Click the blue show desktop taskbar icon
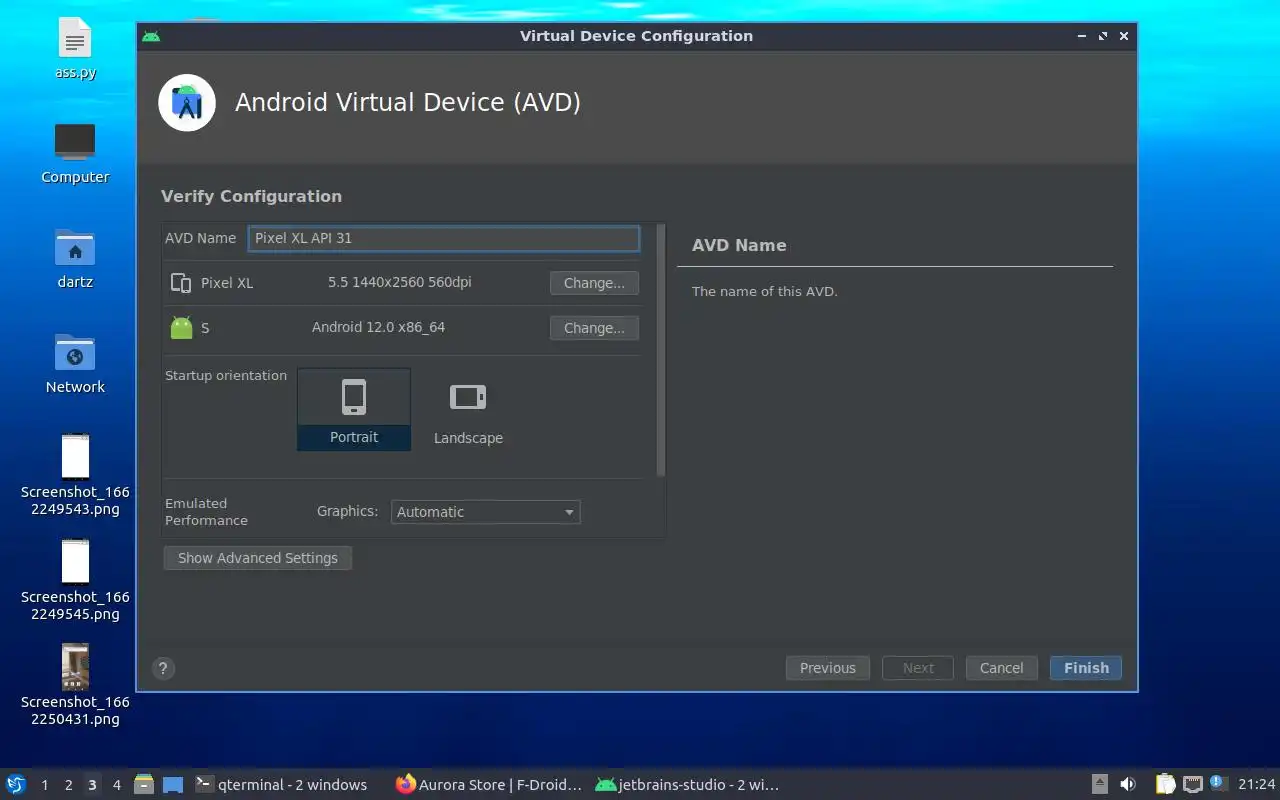Image resolution: width=1280 pixels, height=800 pixels. click(173, 785)
